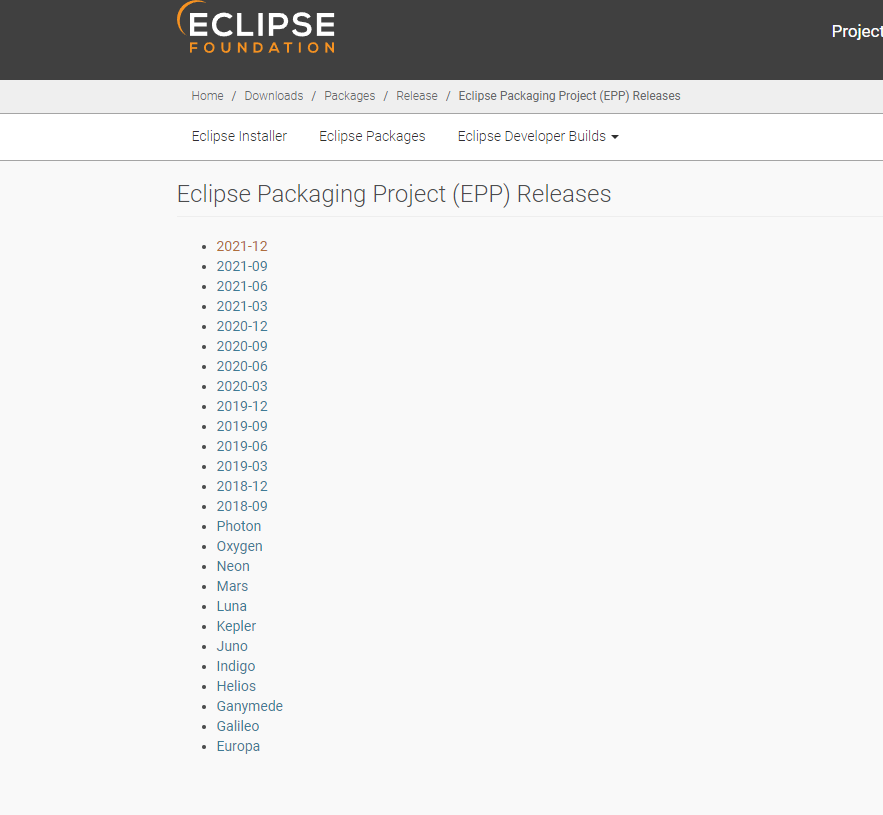
Task: View the 2020-06 release
Action: point(242,366)
